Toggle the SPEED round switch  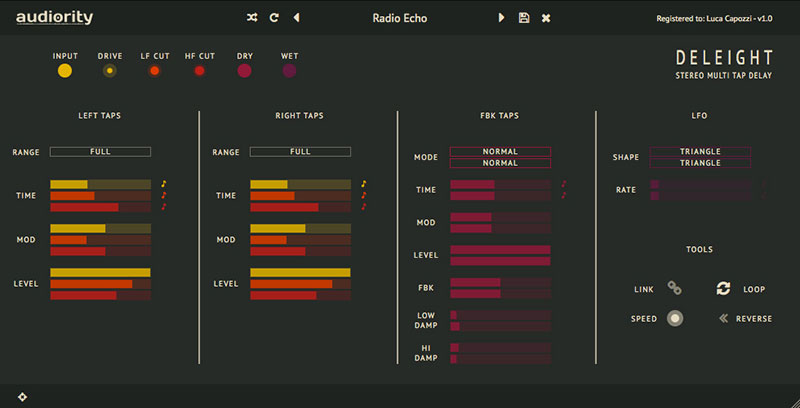[675, 318]
